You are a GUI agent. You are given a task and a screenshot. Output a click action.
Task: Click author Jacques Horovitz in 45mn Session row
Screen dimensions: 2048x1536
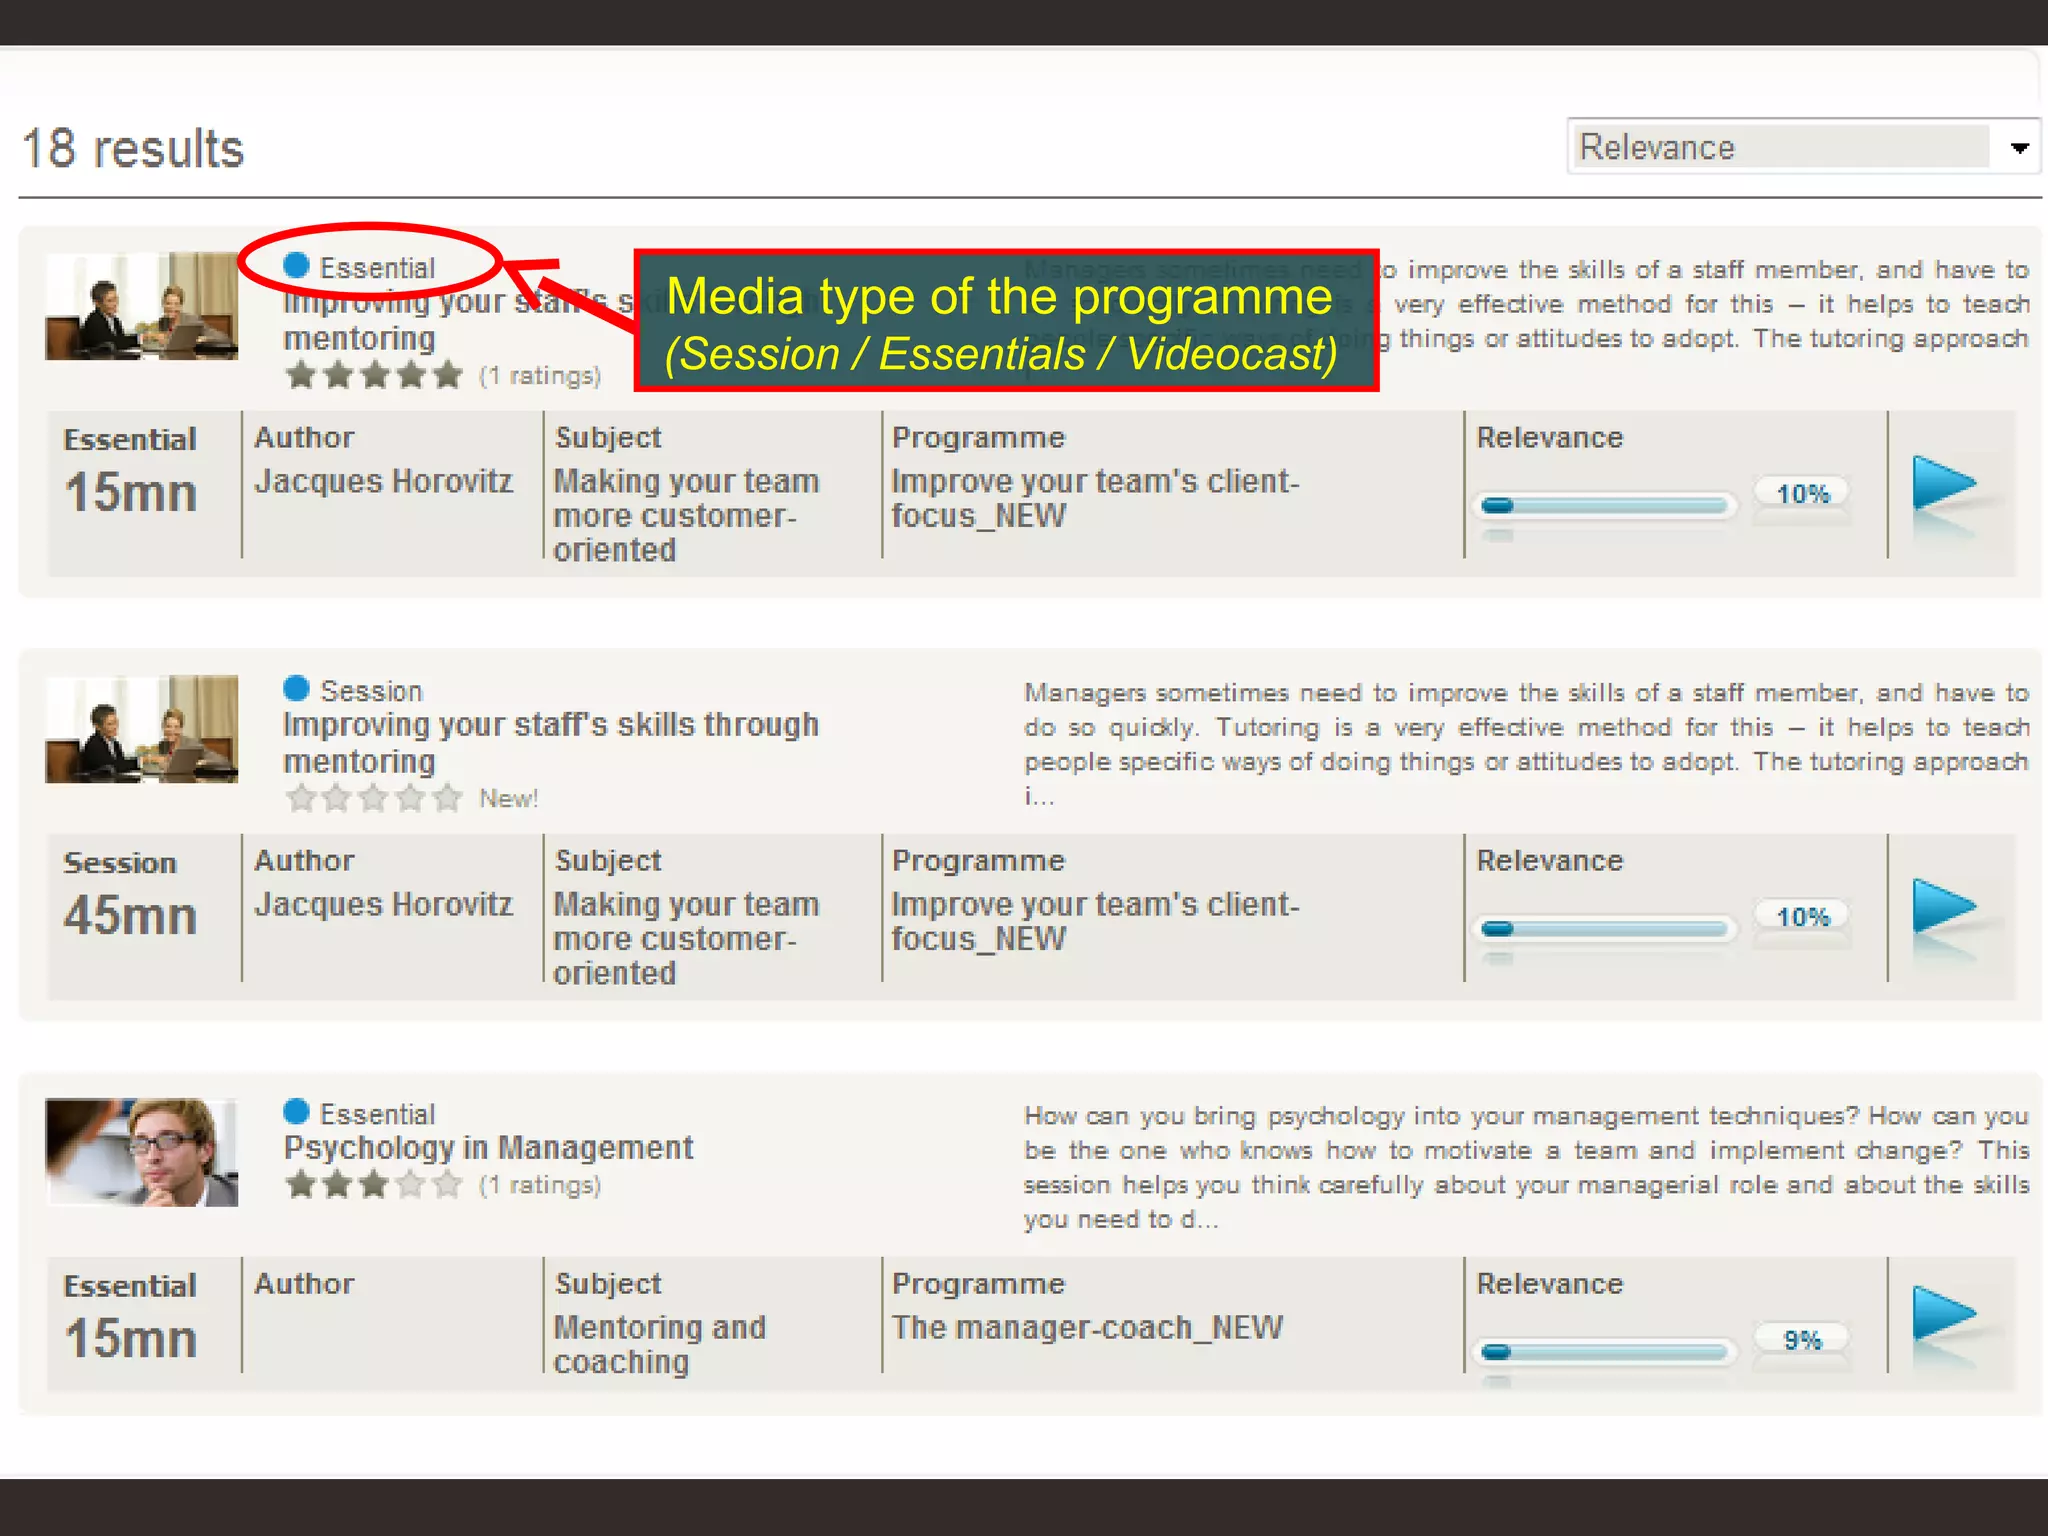(x=383, y=904)
